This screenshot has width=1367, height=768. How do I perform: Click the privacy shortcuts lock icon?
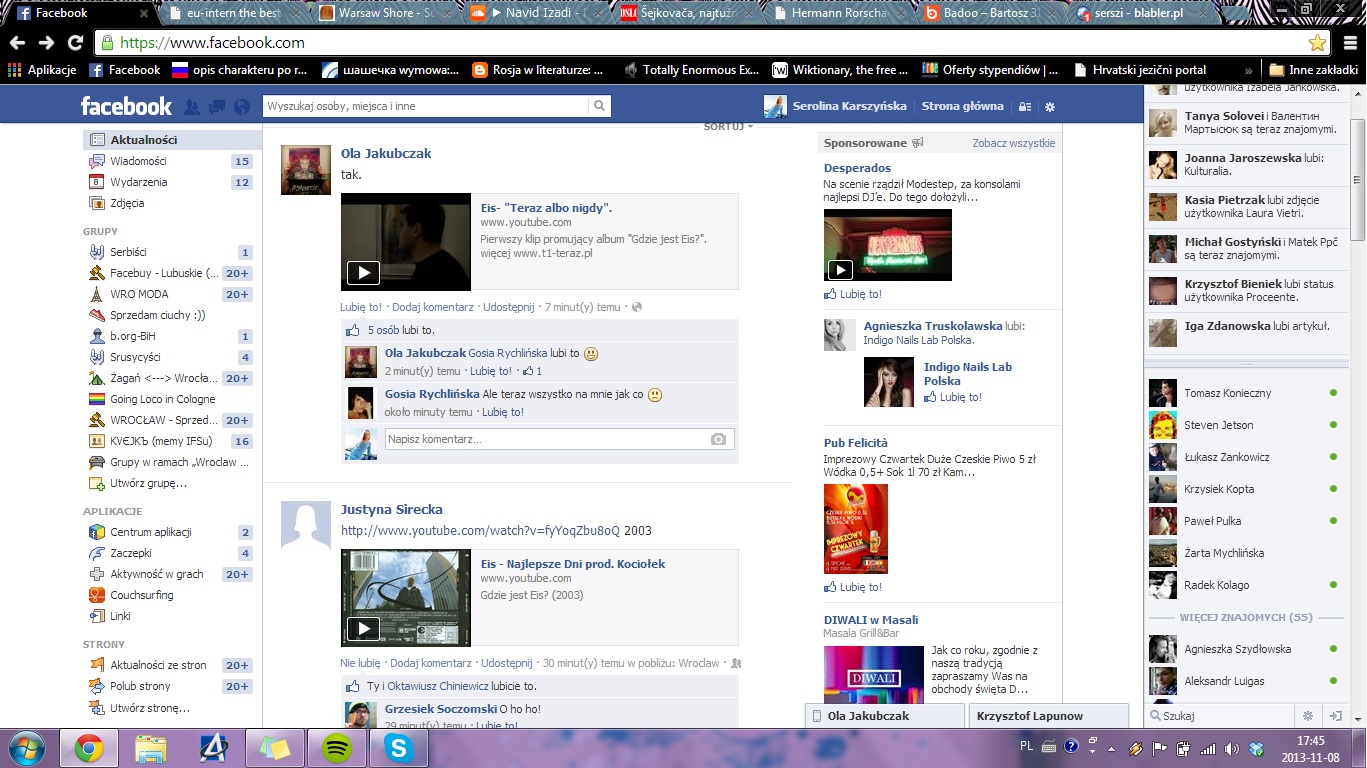1025,107
